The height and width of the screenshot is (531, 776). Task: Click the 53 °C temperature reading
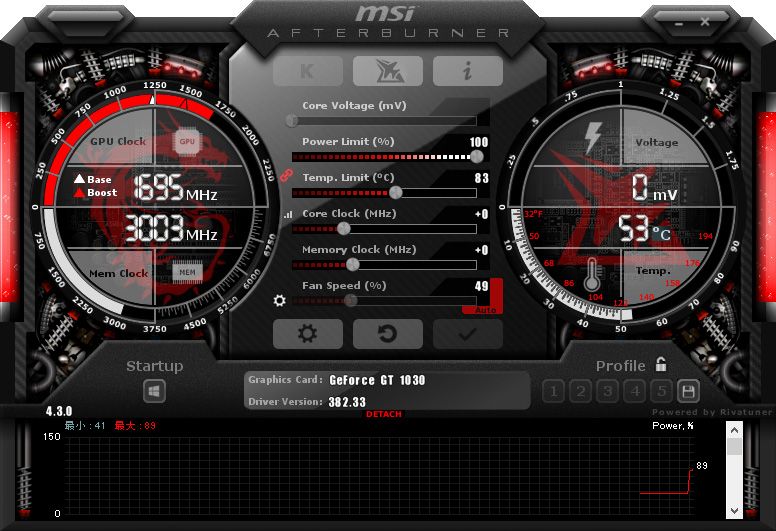coord(644,229)
